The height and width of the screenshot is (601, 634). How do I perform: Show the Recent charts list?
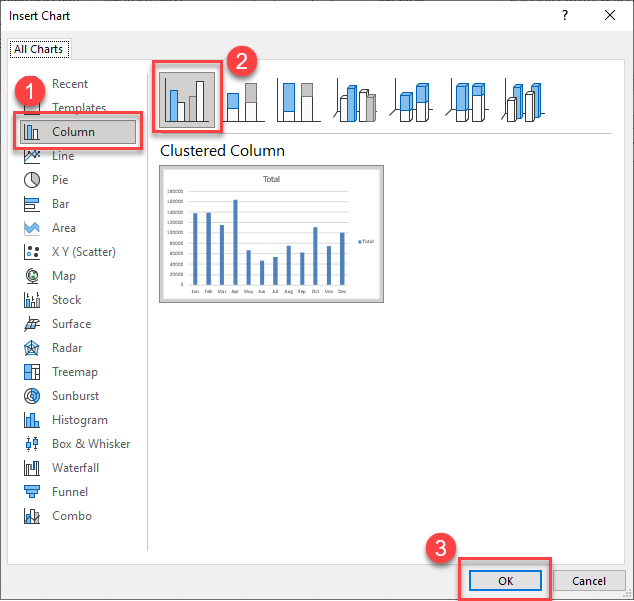coord(69,84)
